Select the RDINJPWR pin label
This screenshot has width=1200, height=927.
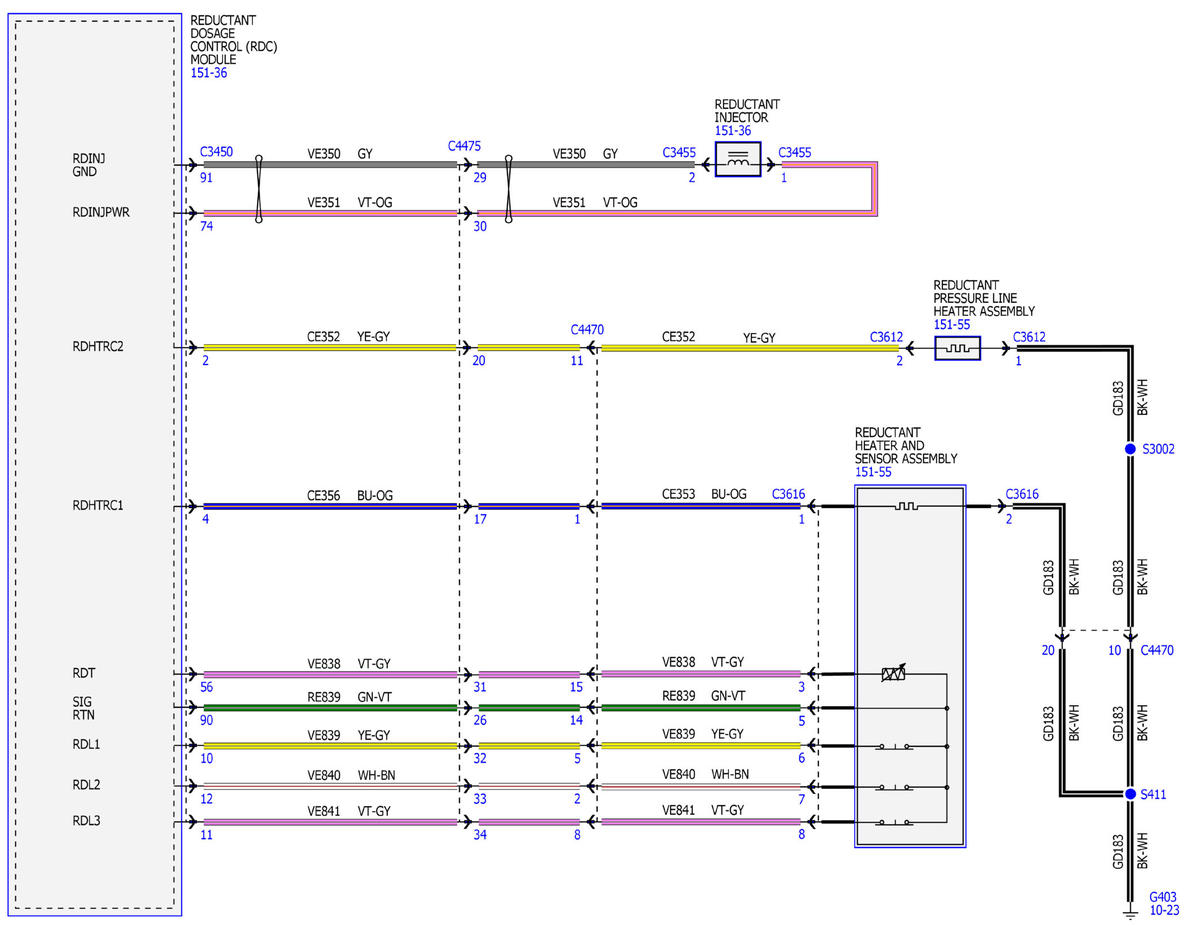tap(102, 212)
